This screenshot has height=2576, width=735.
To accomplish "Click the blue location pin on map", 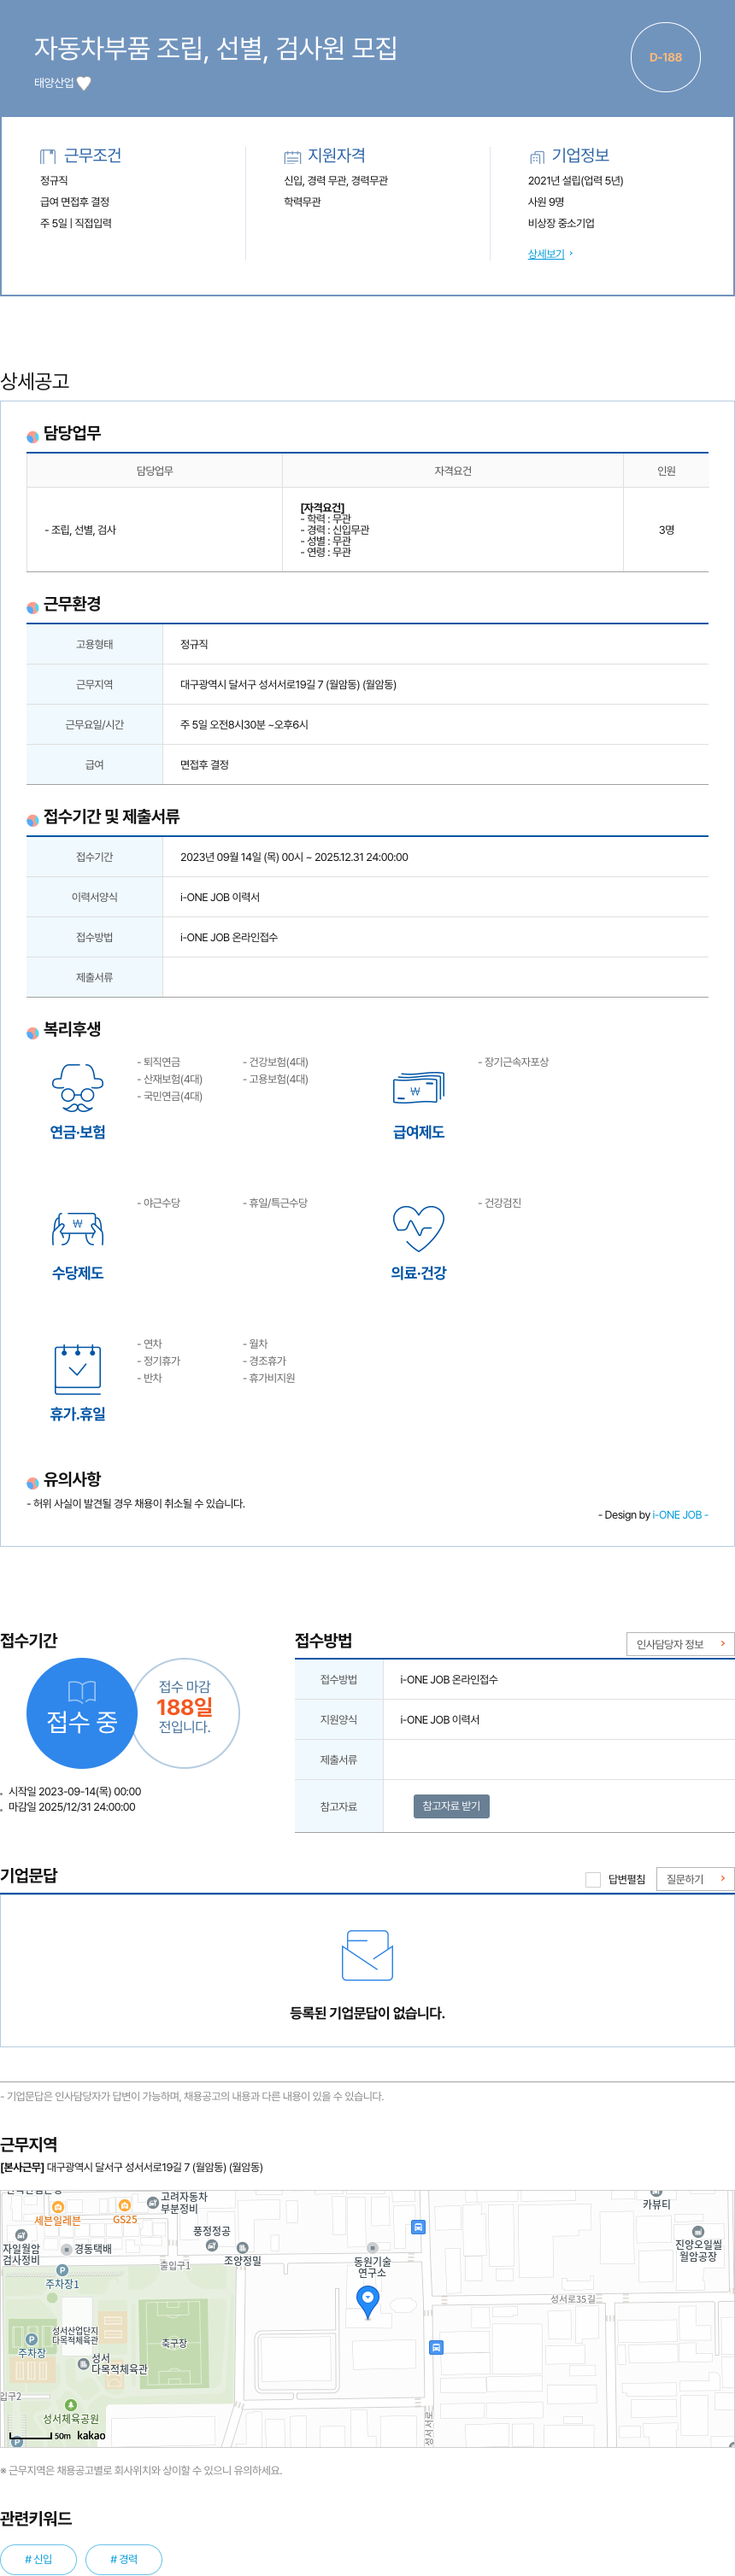I will [368, 2302].
